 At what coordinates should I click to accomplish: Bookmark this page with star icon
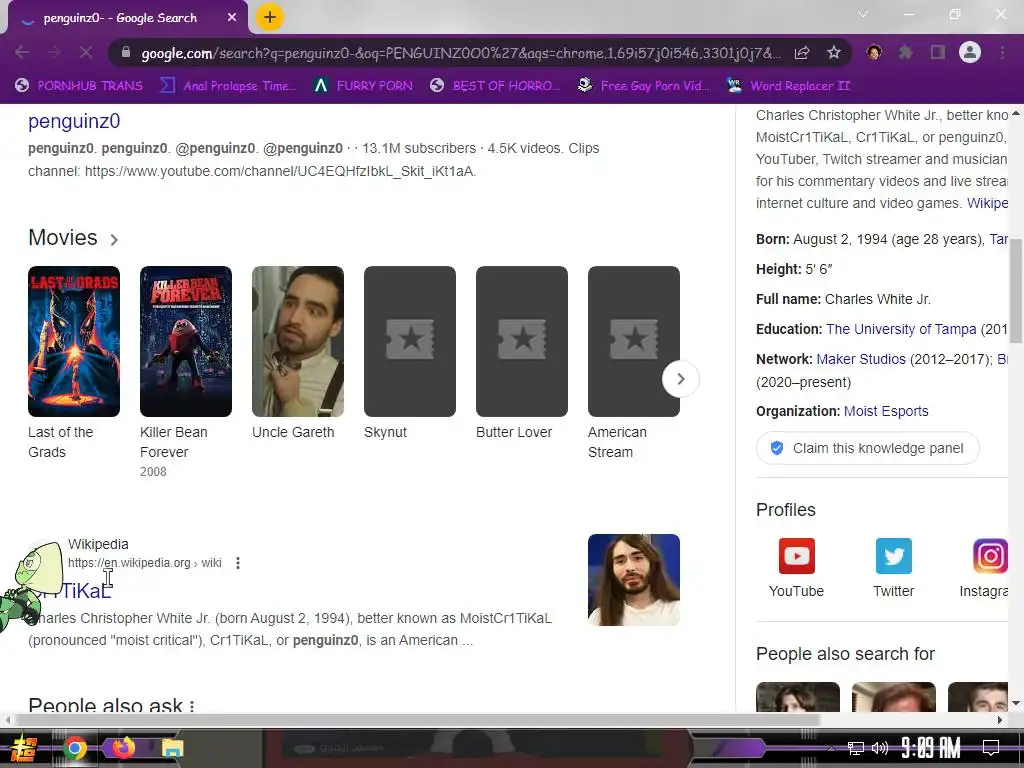tap(833, 53)
